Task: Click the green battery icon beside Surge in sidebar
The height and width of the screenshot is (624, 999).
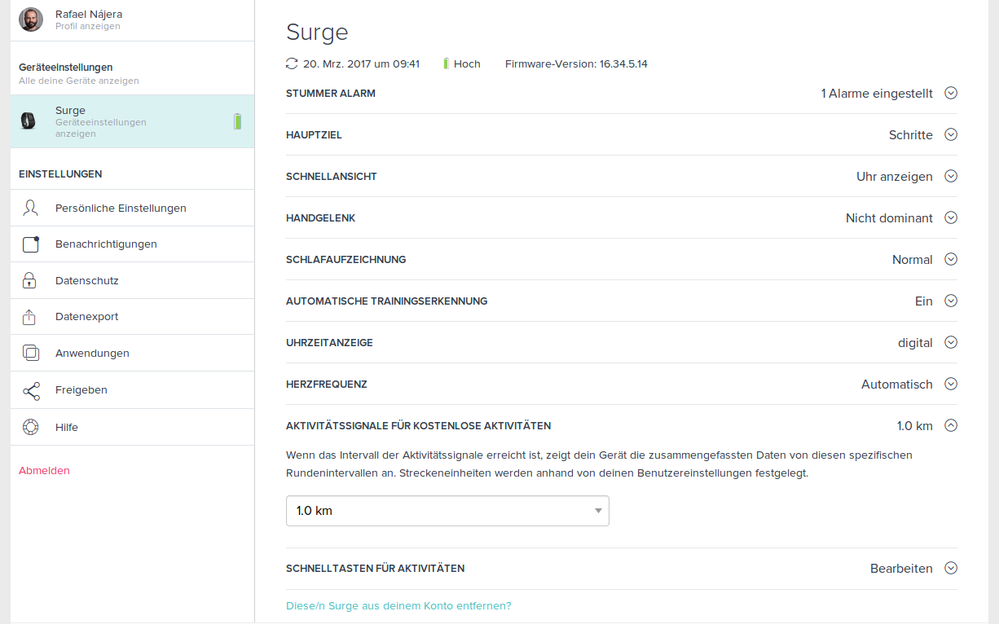Action: [237, 121]
